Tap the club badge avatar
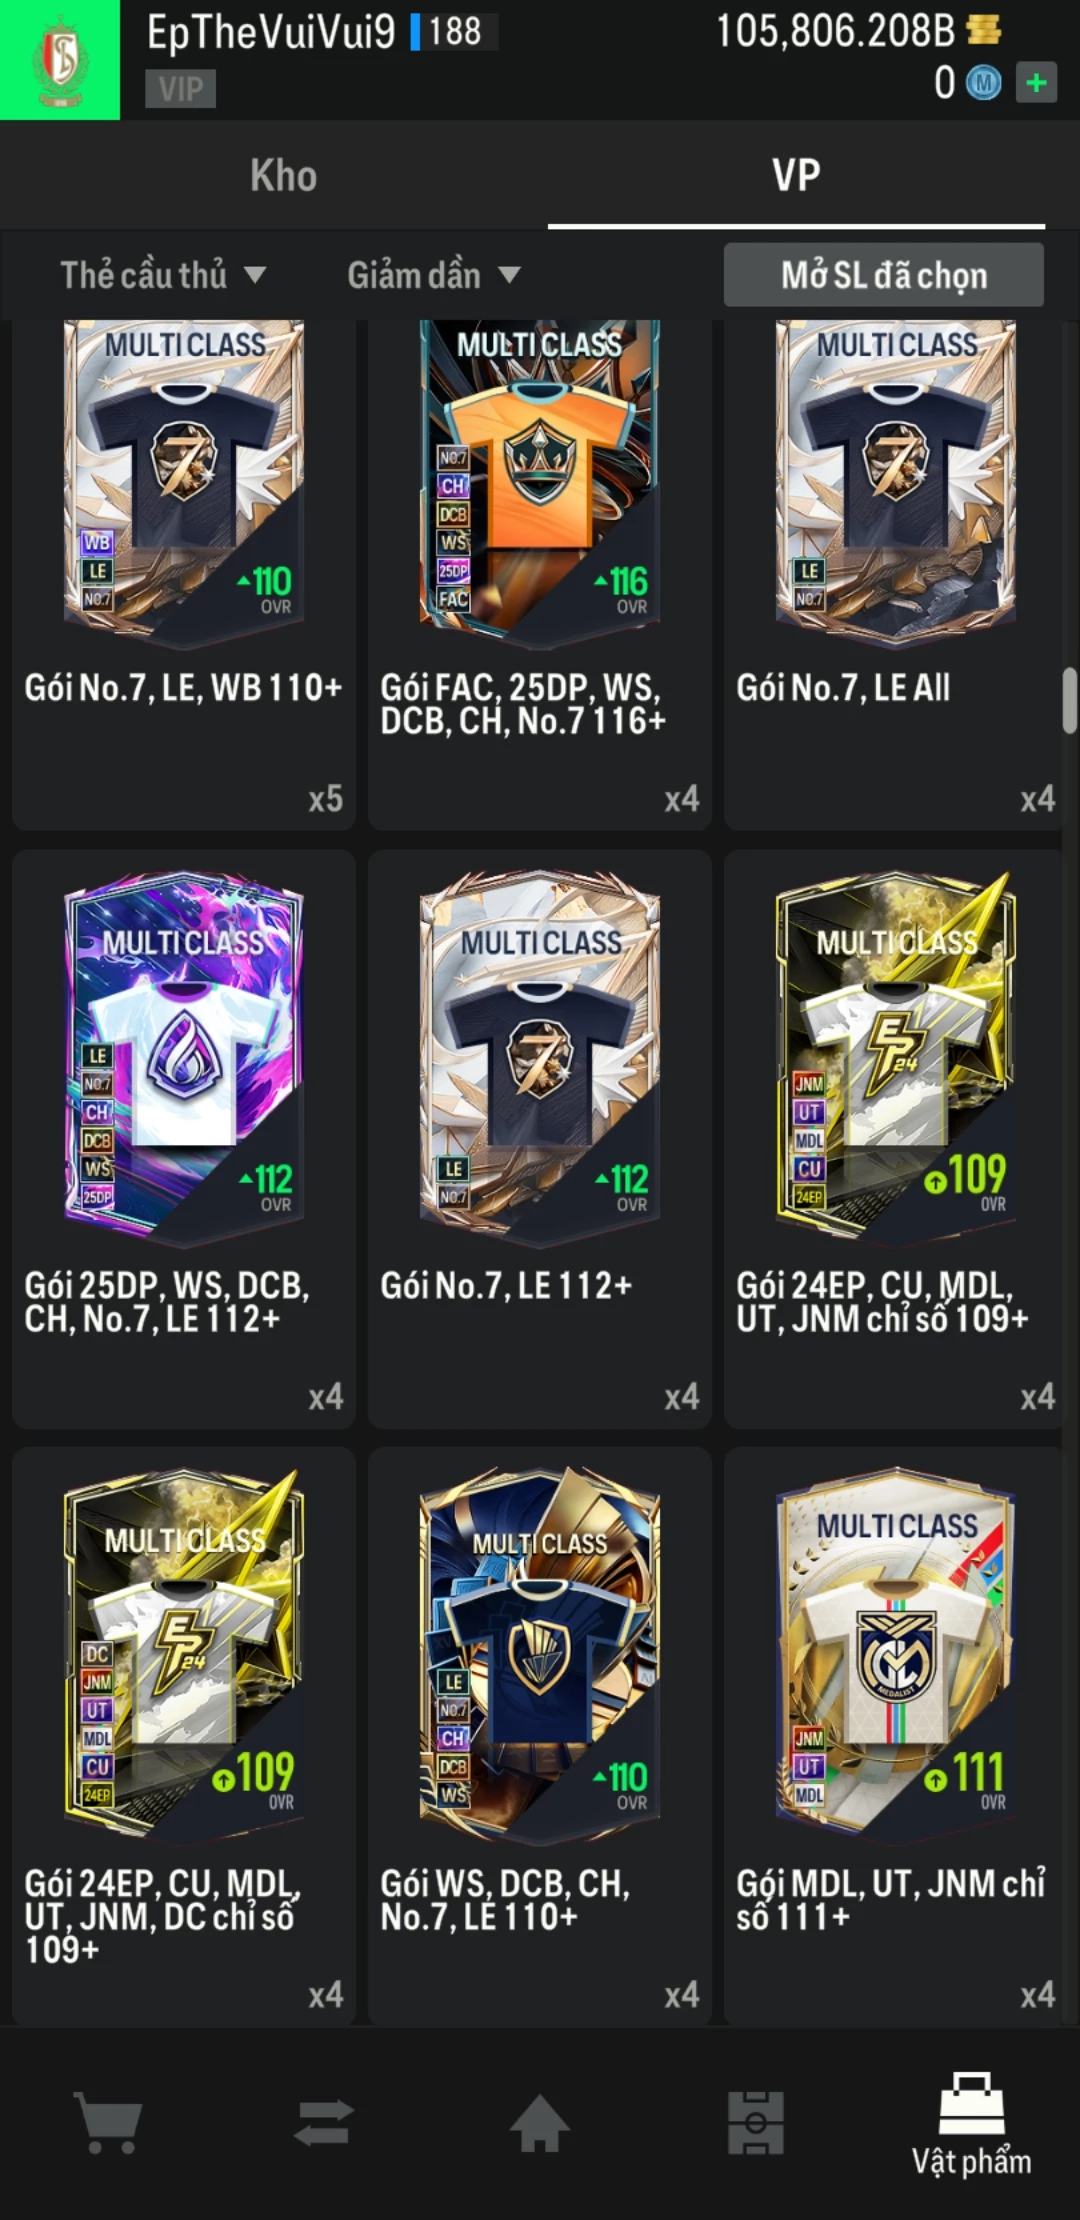 point(60,60)
